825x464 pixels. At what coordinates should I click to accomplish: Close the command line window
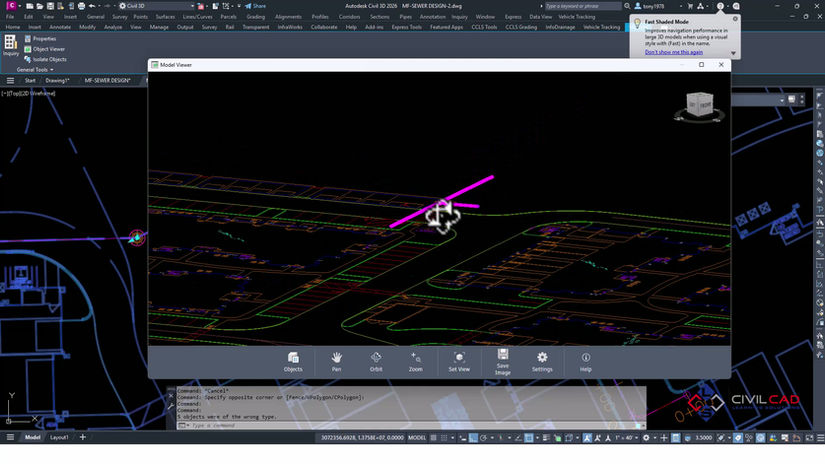tap(171, 396)
